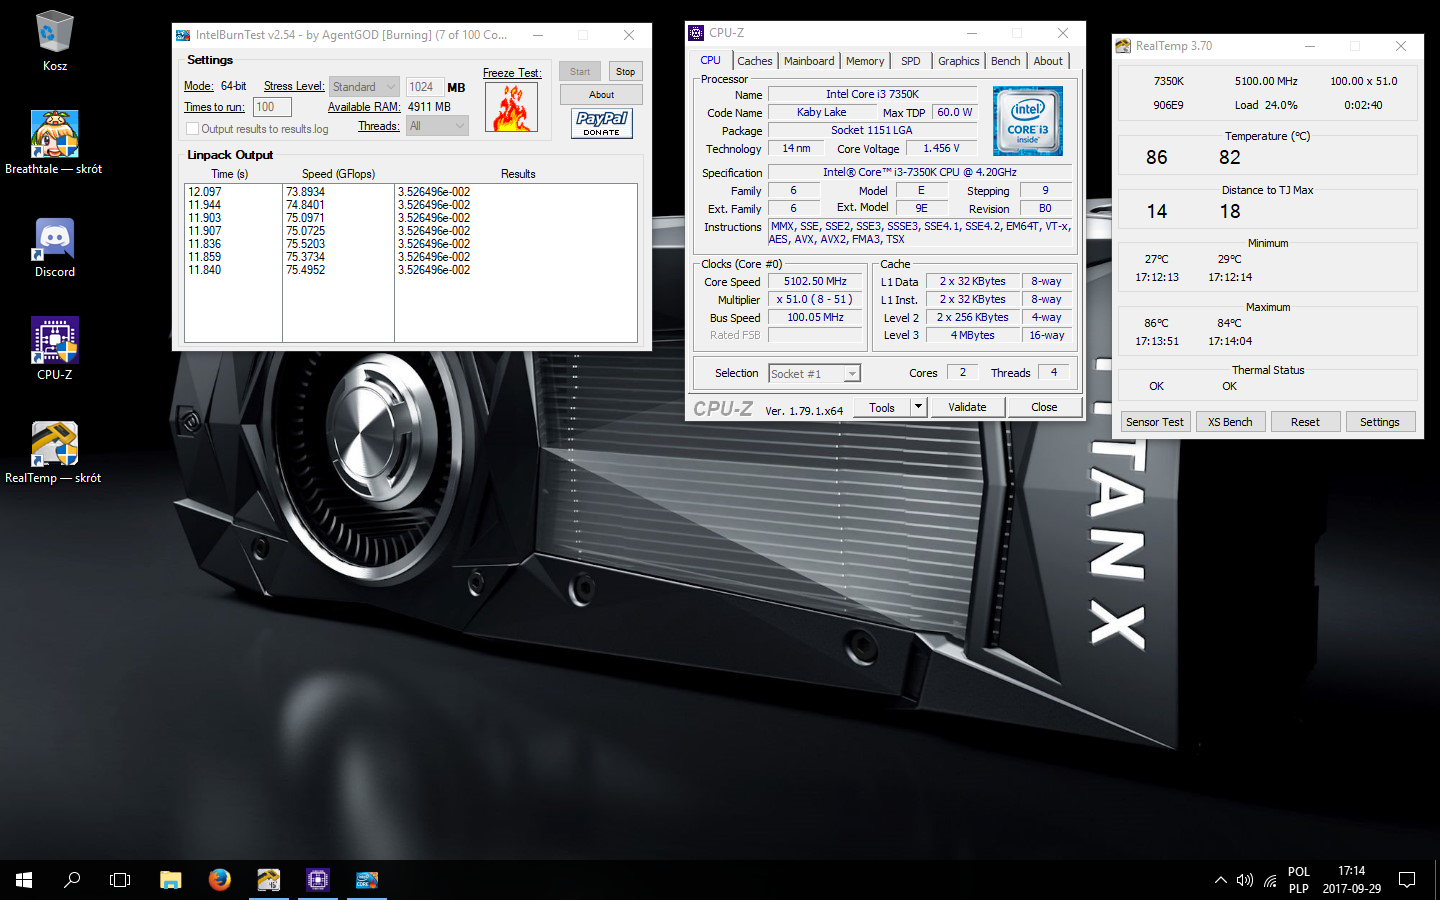Click the Core Speed value 5102.50 MHz
Image resolution: width=1440 pixels, height=900 pixels.
[815, 282]
